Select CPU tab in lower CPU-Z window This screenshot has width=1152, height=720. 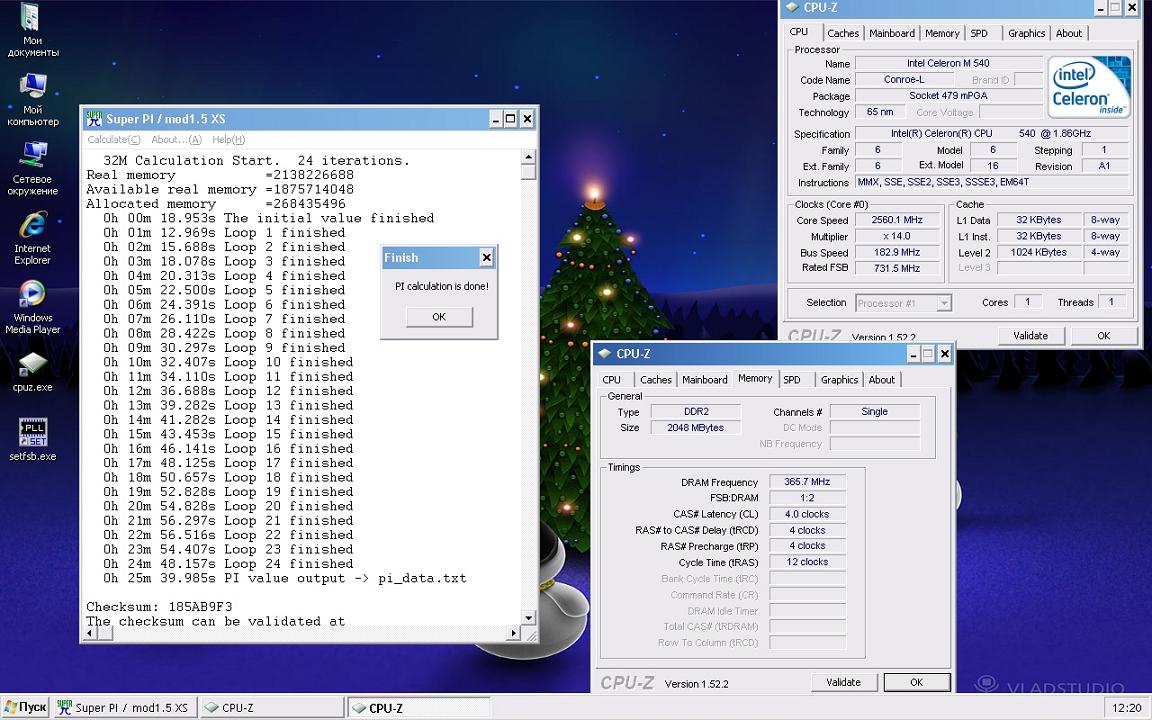pyautogui.click(x=611, y=380)
